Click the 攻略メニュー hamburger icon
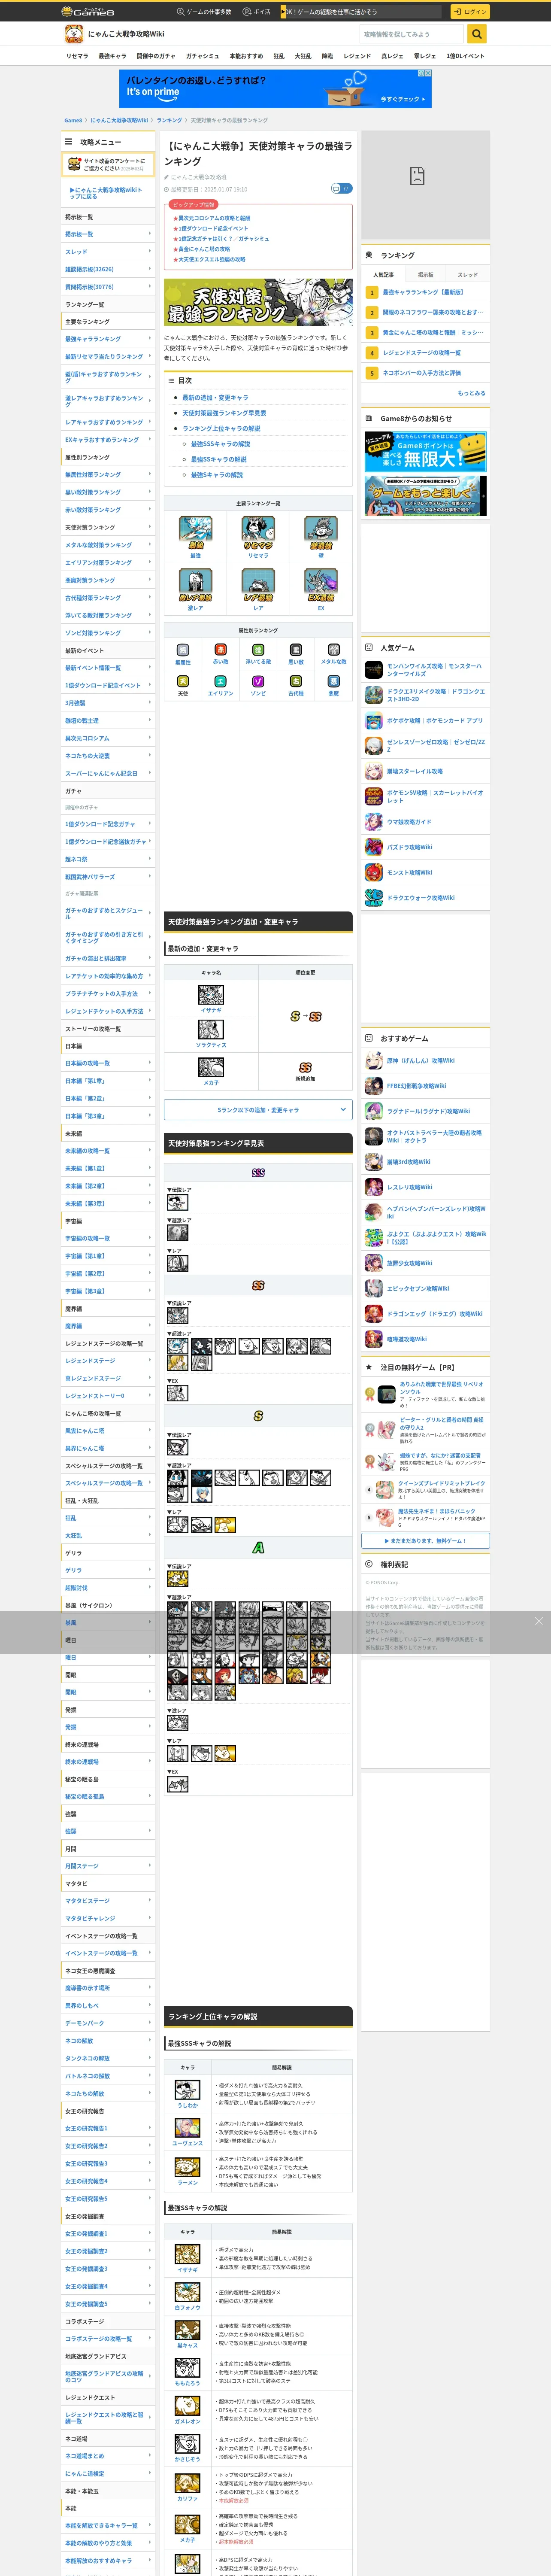The image size is (551, 2576). (x=69, y=142)
